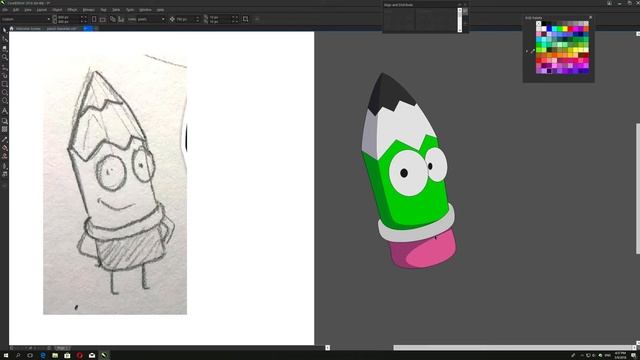Viewport: 640px width, 360px height.
Task: Open the Layout menu
Action: click(x=42, y=10)
